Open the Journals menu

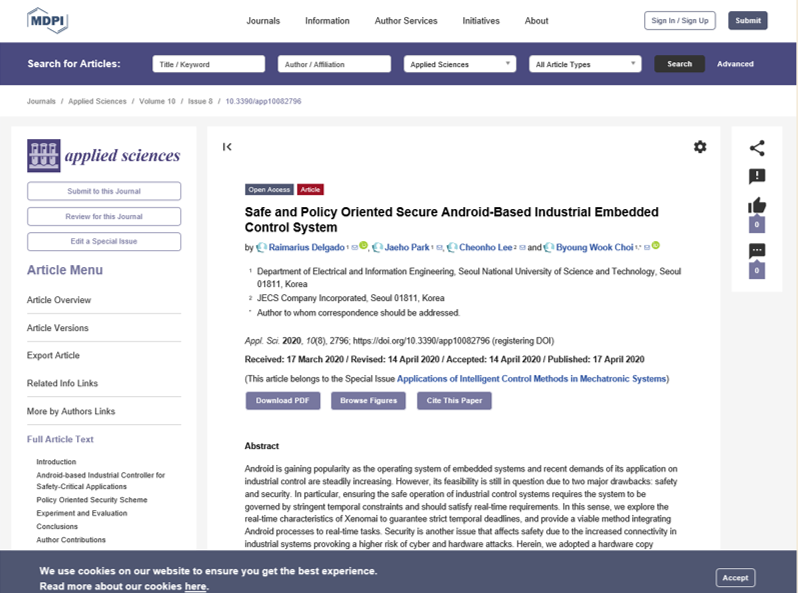[263, 21]
